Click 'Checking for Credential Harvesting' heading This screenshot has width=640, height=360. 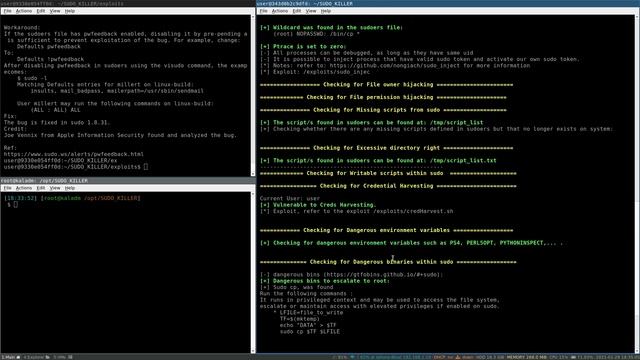(376, 186)
